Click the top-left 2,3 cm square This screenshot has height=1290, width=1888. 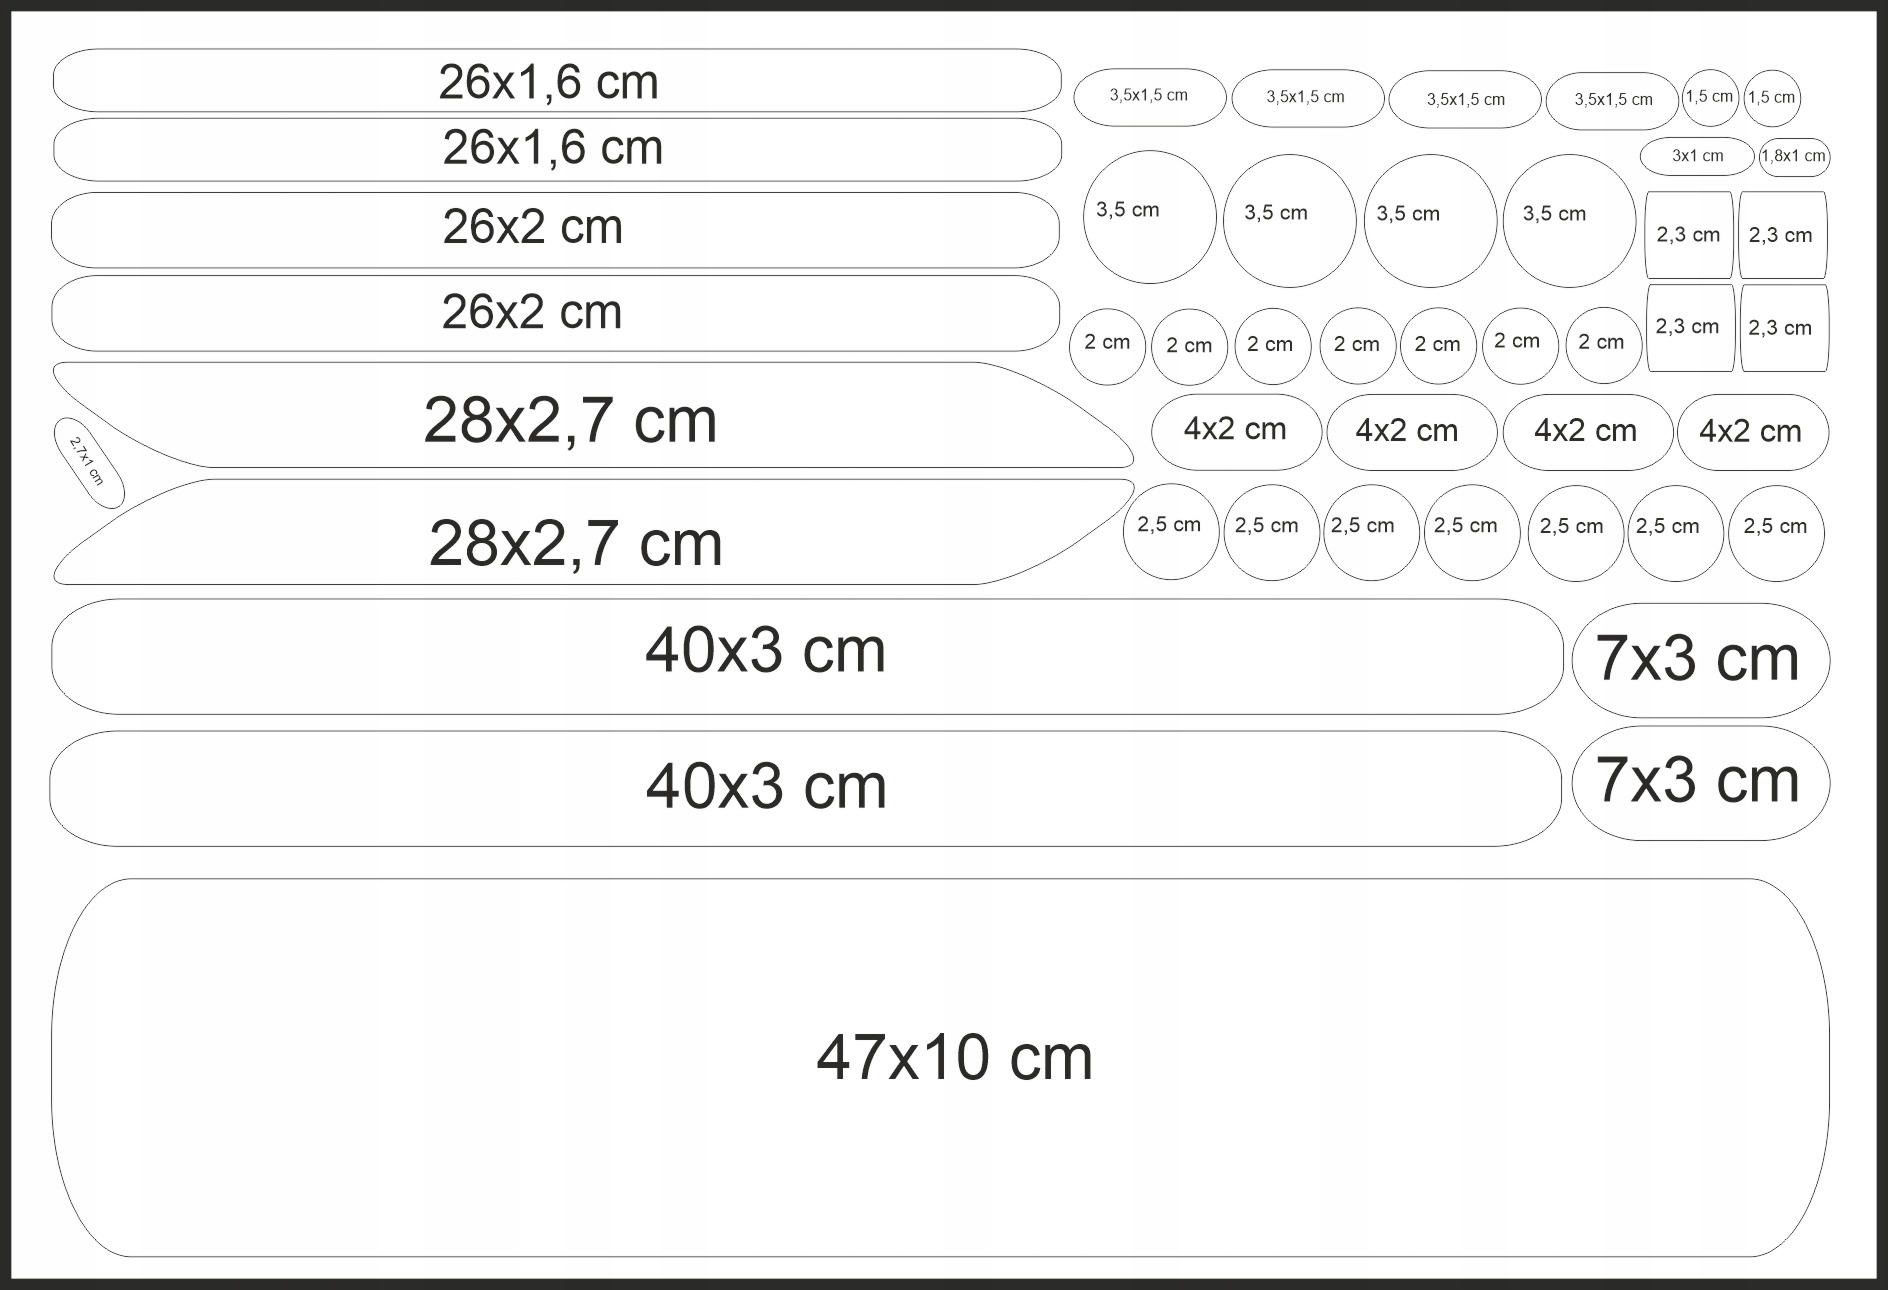[1688, 235]
